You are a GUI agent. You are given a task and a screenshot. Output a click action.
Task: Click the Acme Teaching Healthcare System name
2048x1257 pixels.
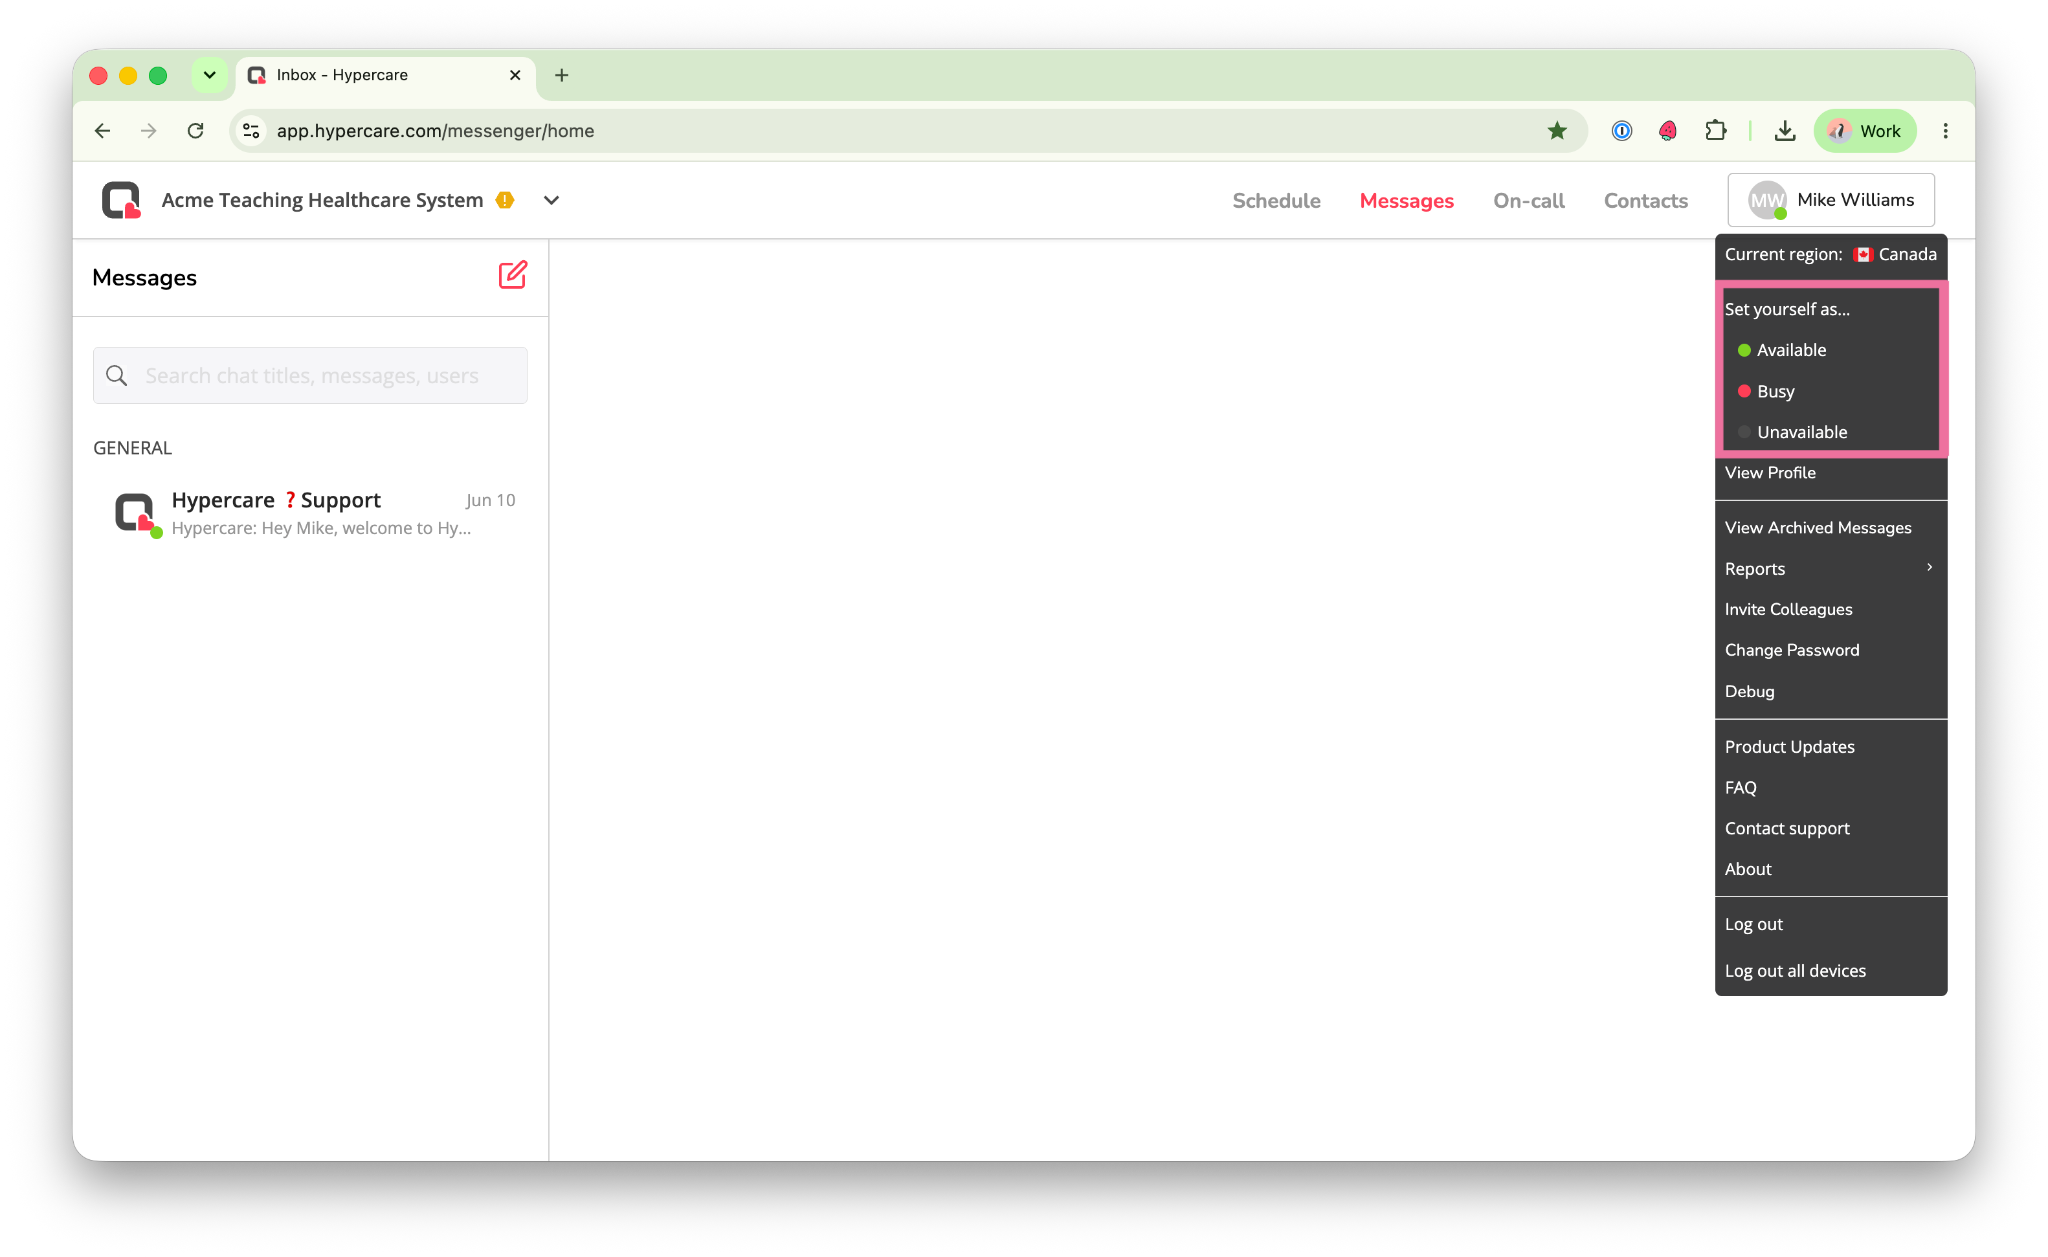[322, 200]
